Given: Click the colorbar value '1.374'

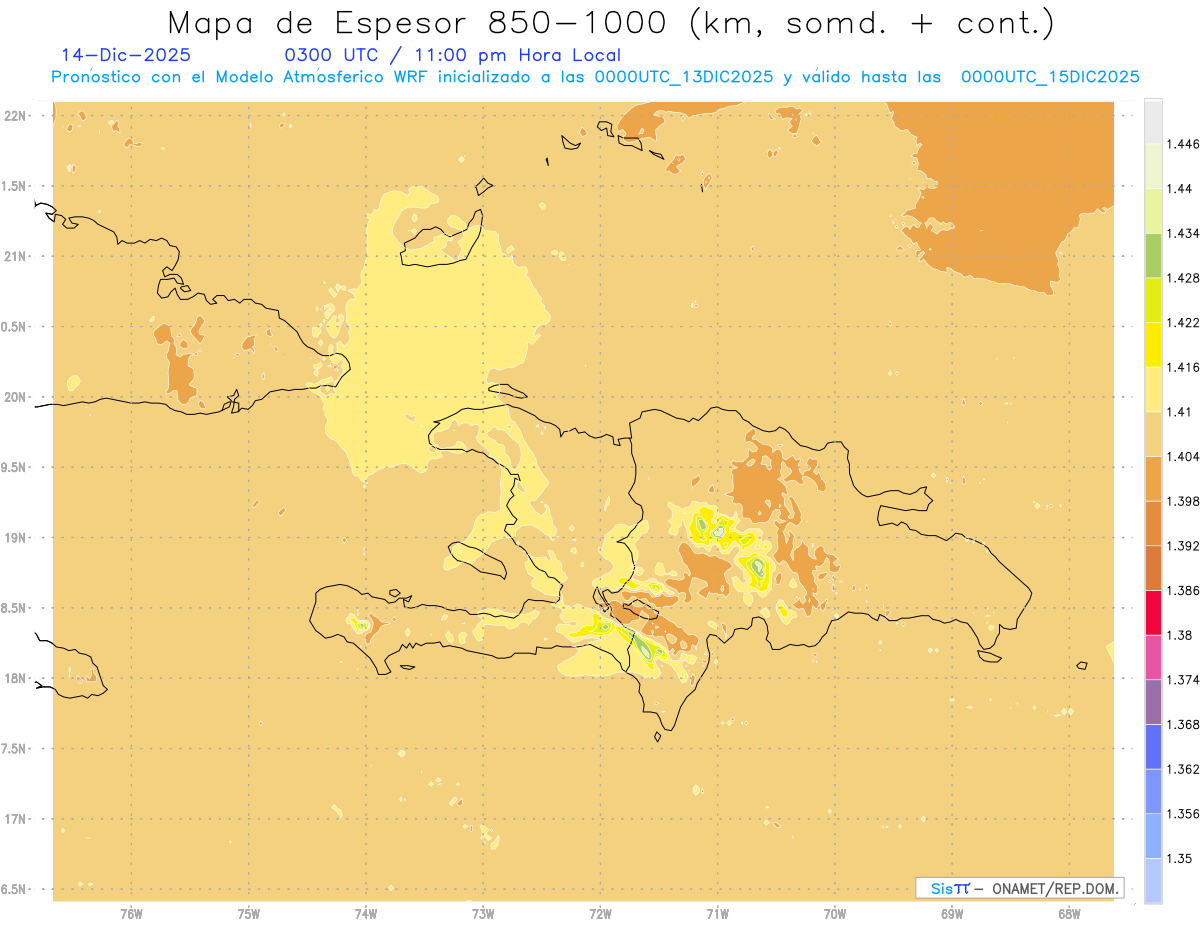Looking at the screenshot, I should [1185, 680].
